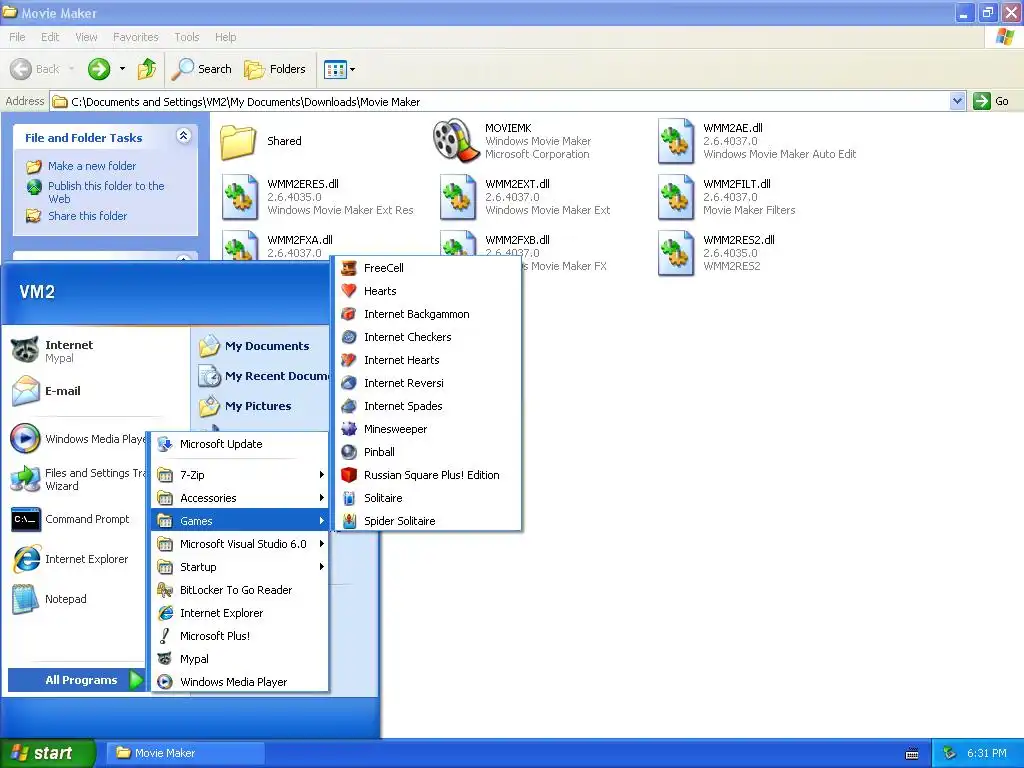Click Movie Maker taskbar button
Image resolution: width=1024 pixels, height=768 pixels.
pyautogui.click(x=185, y=753)
